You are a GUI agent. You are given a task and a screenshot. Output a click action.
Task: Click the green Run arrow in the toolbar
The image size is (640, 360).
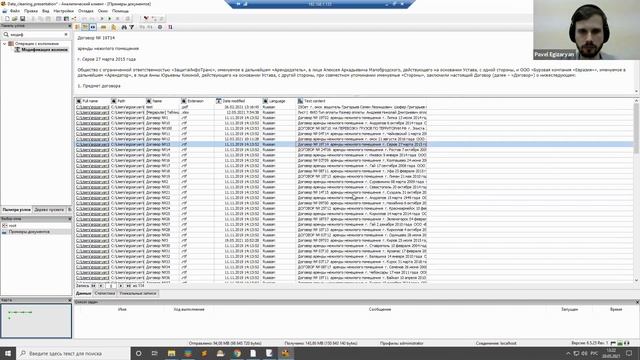109,19
